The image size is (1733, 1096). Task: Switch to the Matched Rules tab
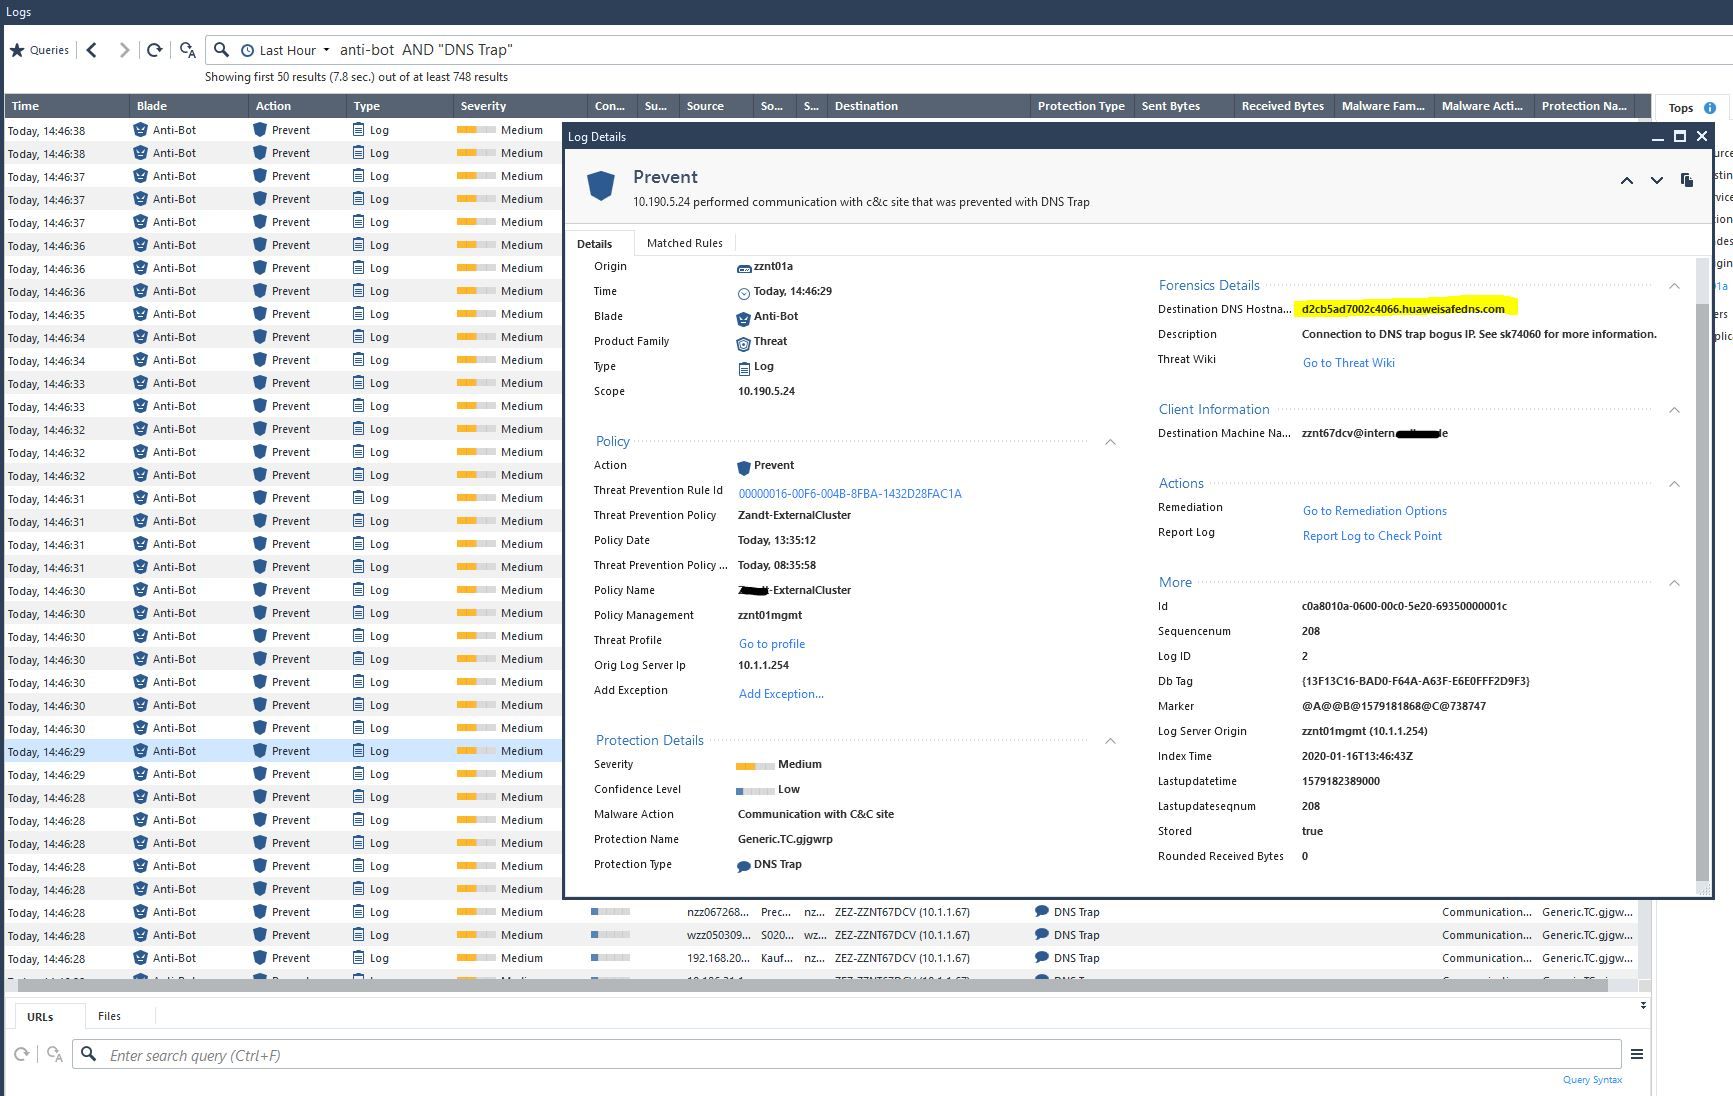click(684, 242)
